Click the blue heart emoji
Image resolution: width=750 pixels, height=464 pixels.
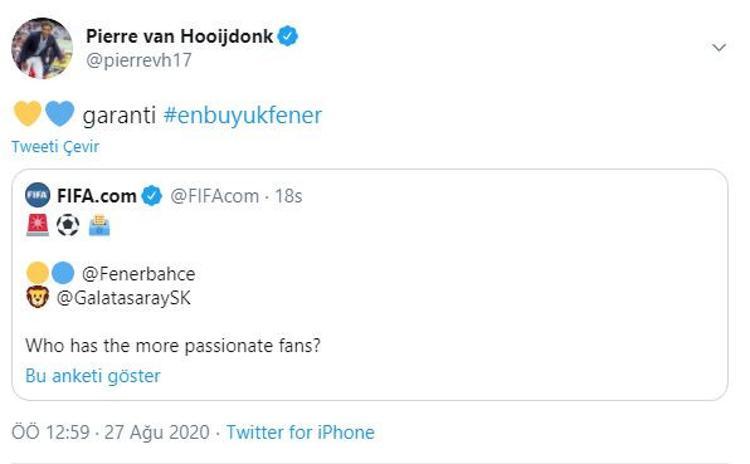pos(59,115)
